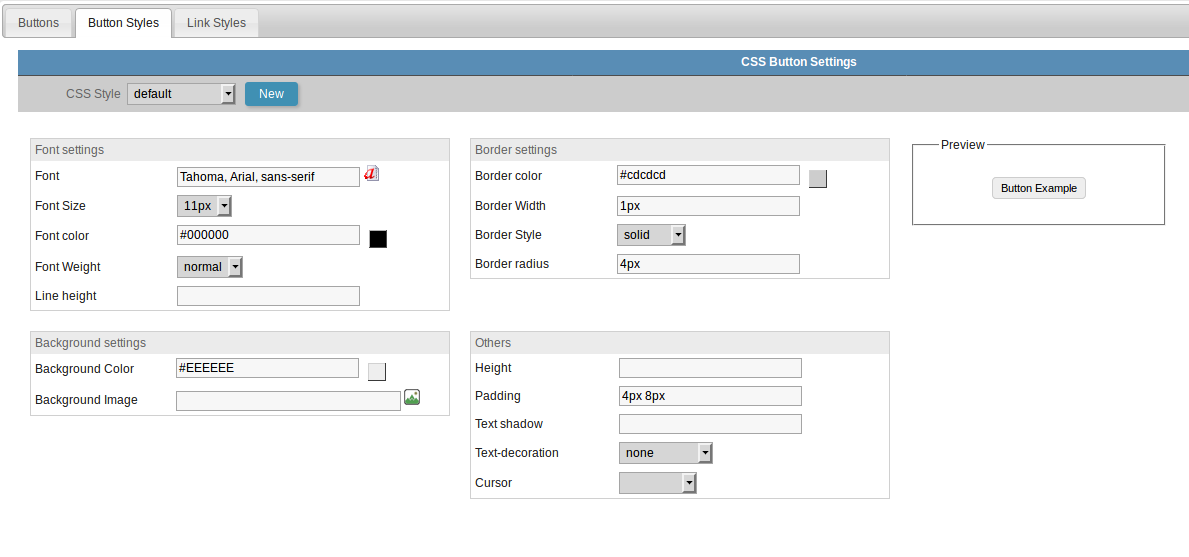Click the Button Example preview button

1038,188
